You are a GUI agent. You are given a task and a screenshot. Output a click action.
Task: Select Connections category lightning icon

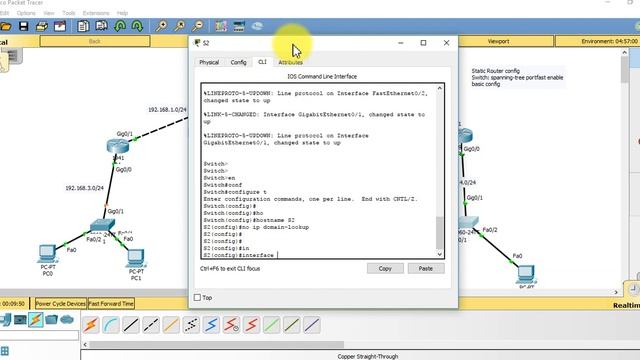click(36, 320)
